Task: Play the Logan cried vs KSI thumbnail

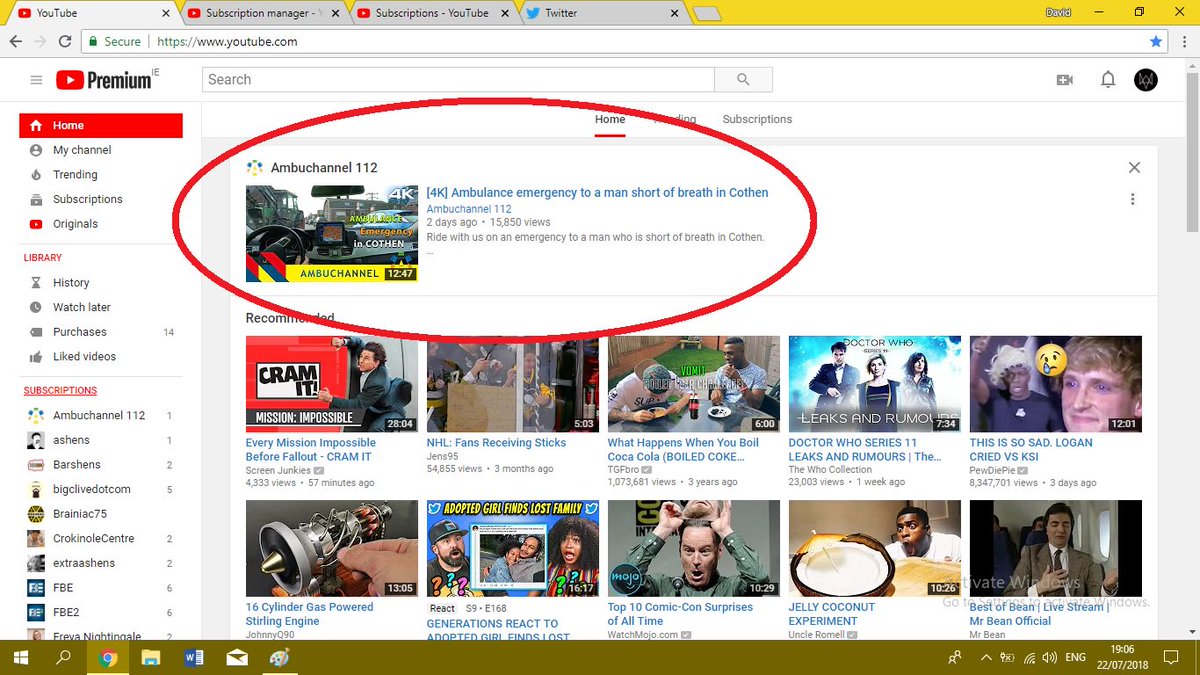Action: coord(1056,384)
